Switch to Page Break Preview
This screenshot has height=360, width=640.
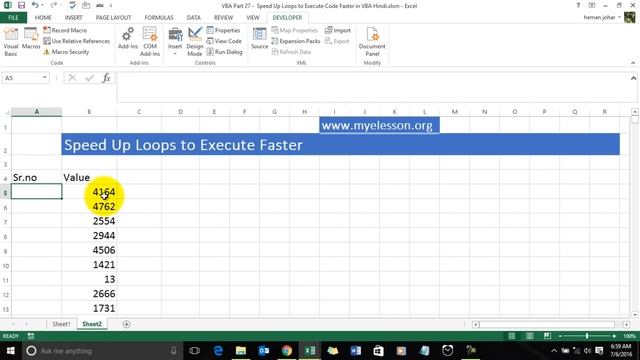547,336
